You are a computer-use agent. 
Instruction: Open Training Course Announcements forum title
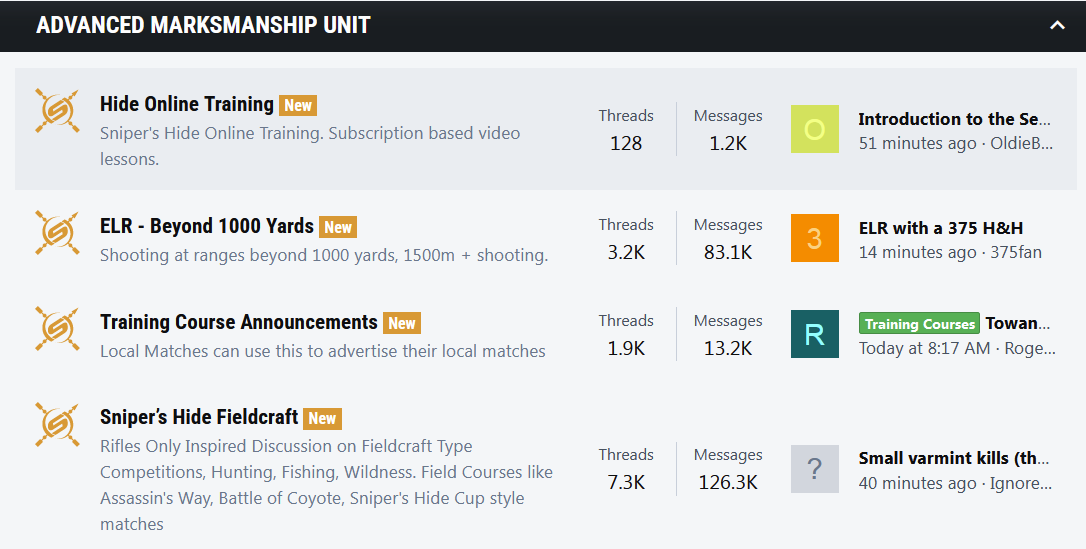(x=238, y=322)
